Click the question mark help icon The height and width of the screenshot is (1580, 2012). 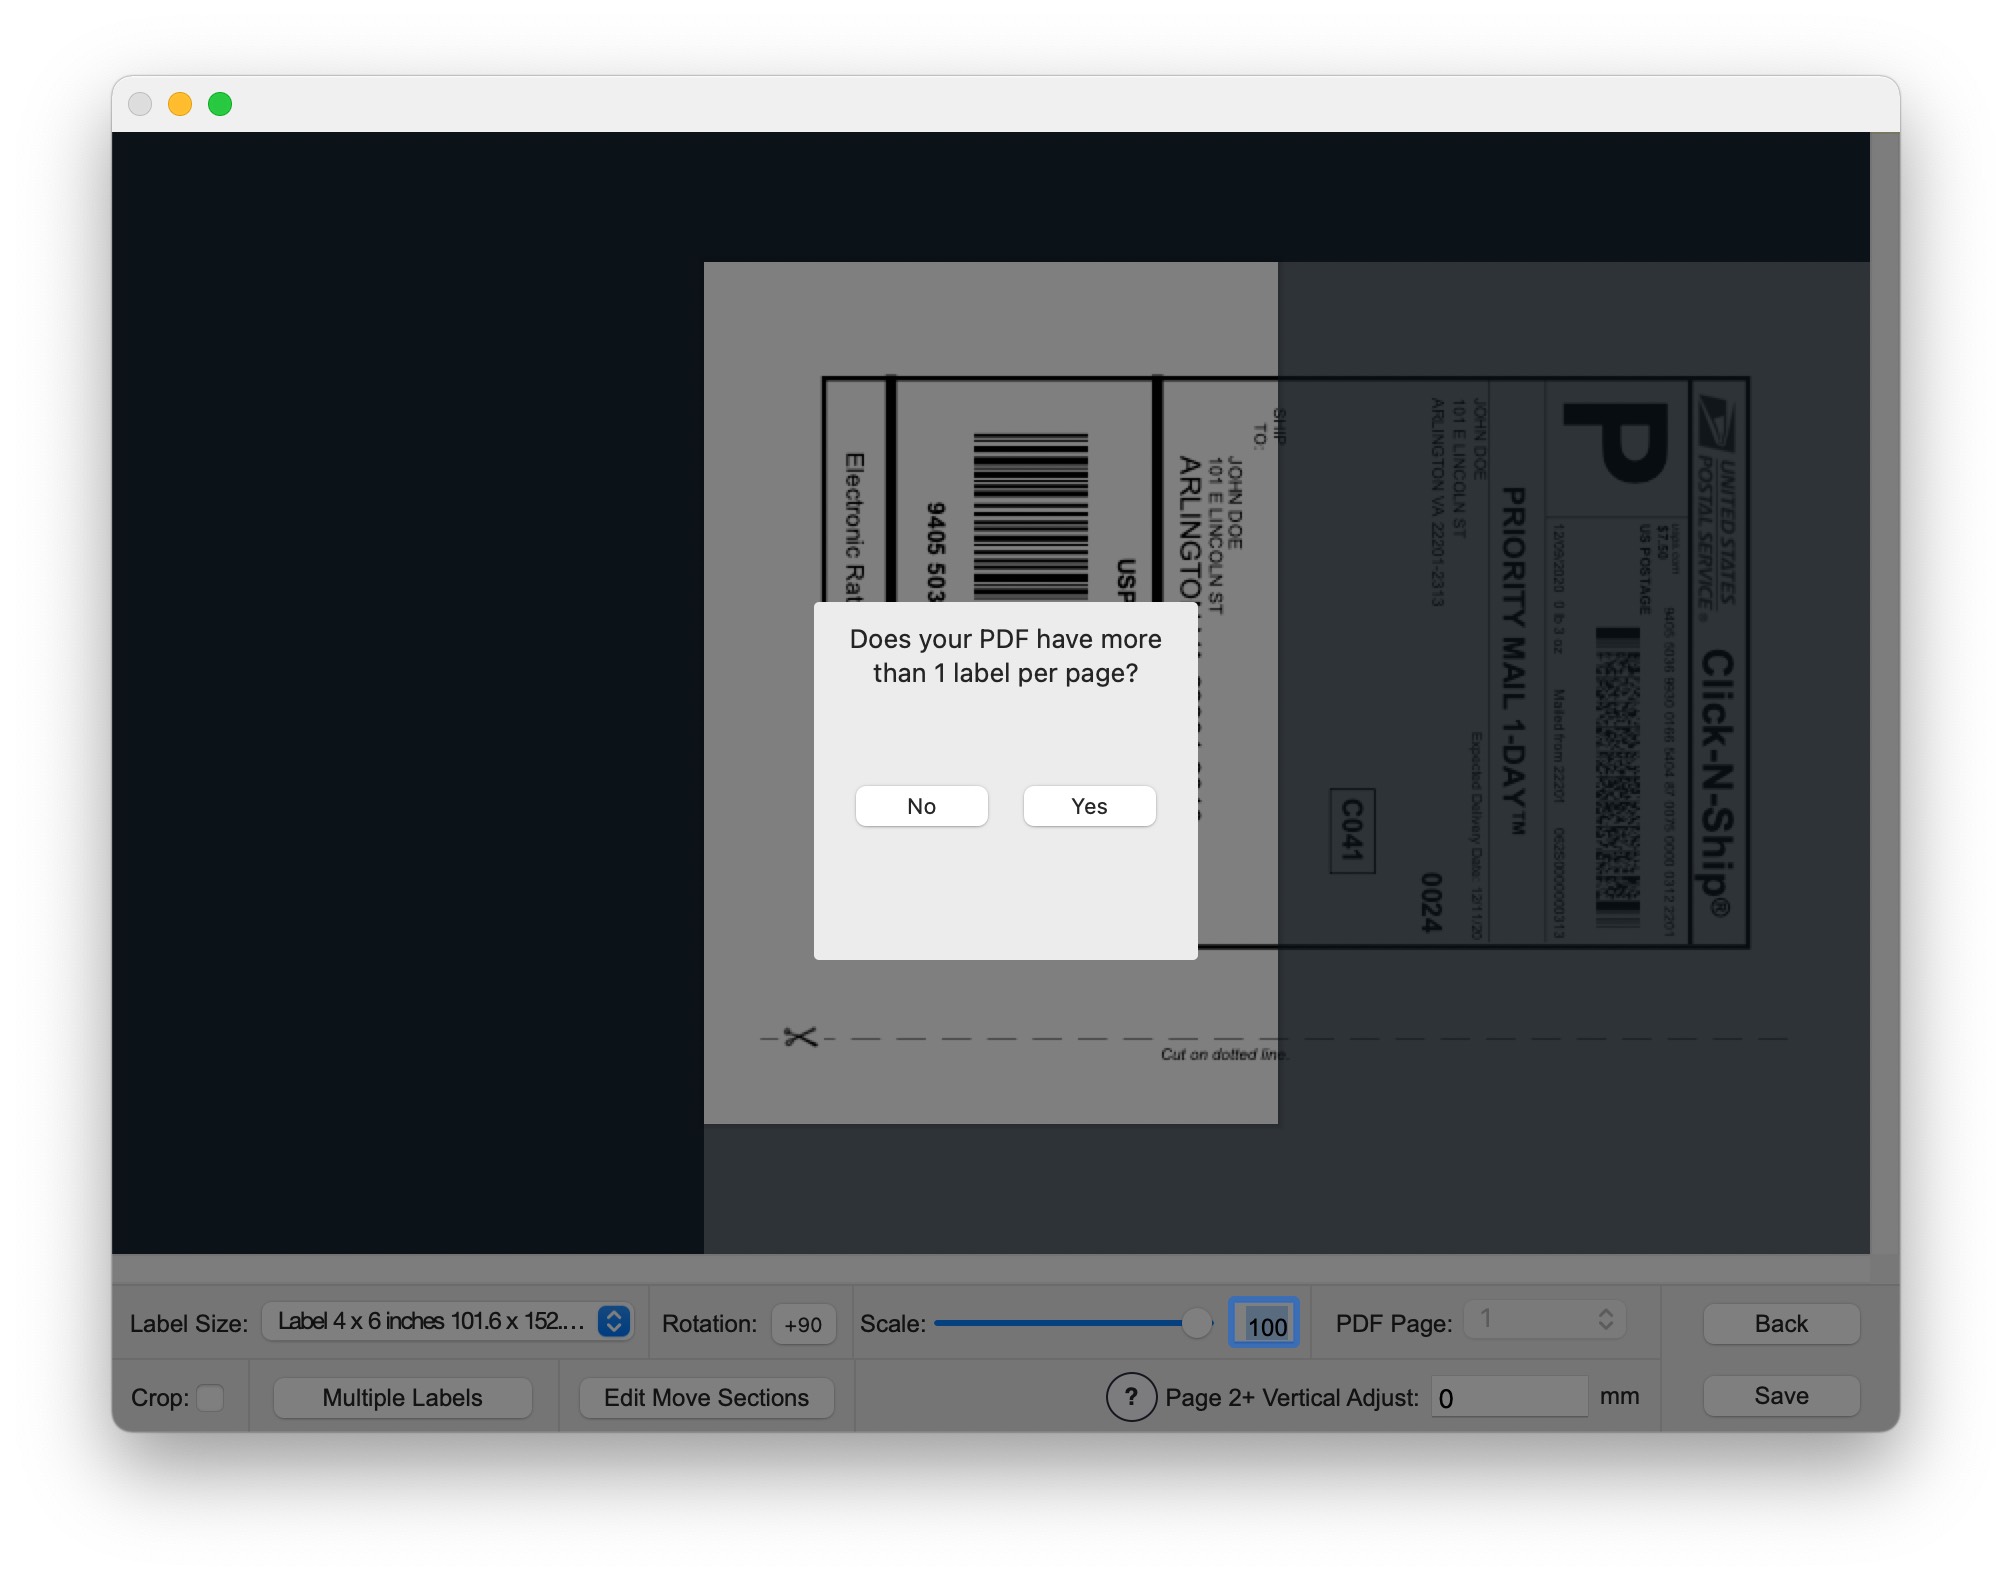pyautogui.click(x=1131, y=1396)
